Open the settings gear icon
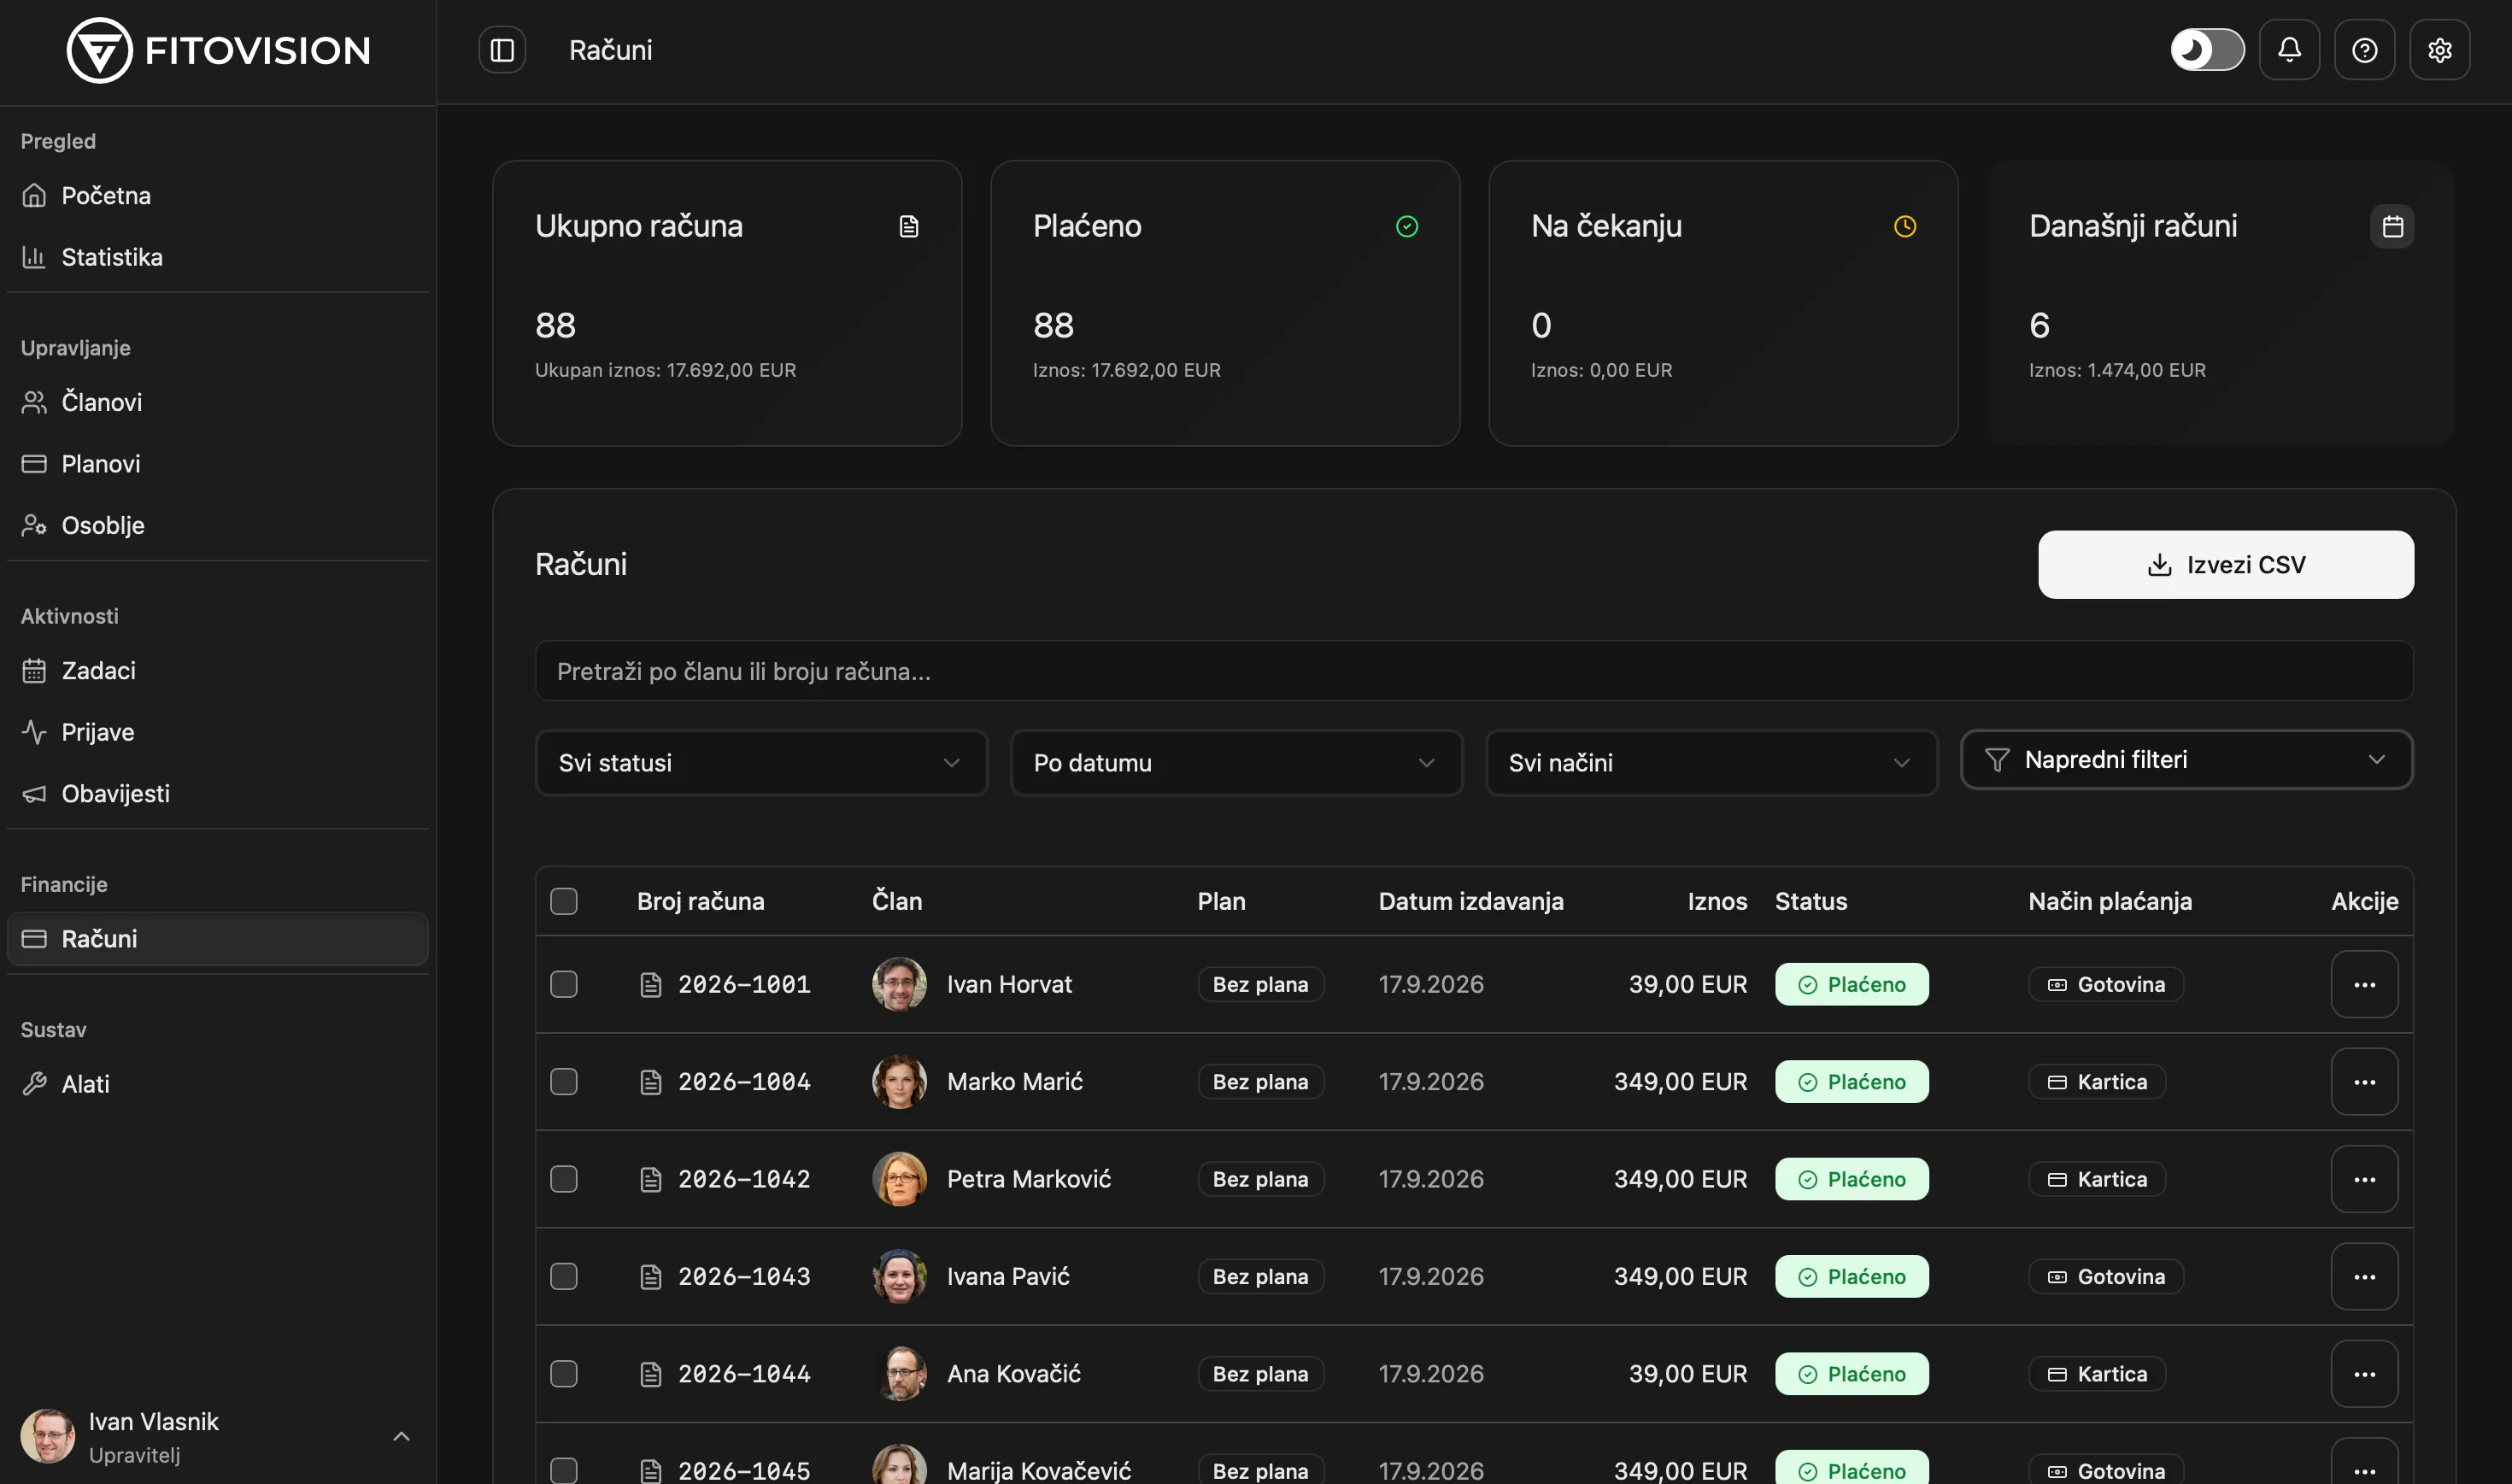Screen dimensions: 2512x1484 pos(2439,50)
